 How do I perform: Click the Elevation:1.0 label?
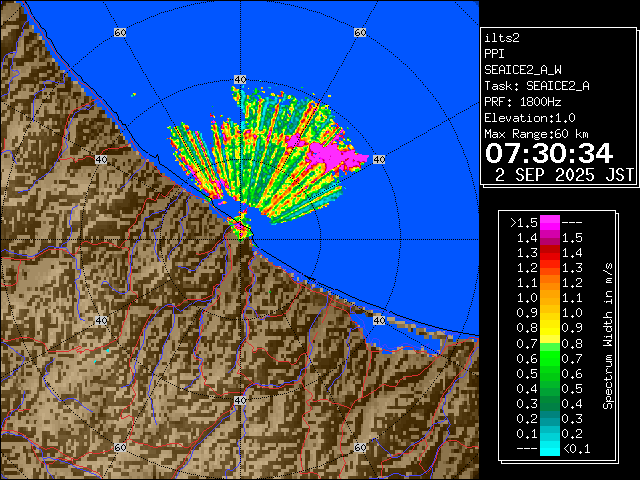pyautogui.click(x=530, y=118)
